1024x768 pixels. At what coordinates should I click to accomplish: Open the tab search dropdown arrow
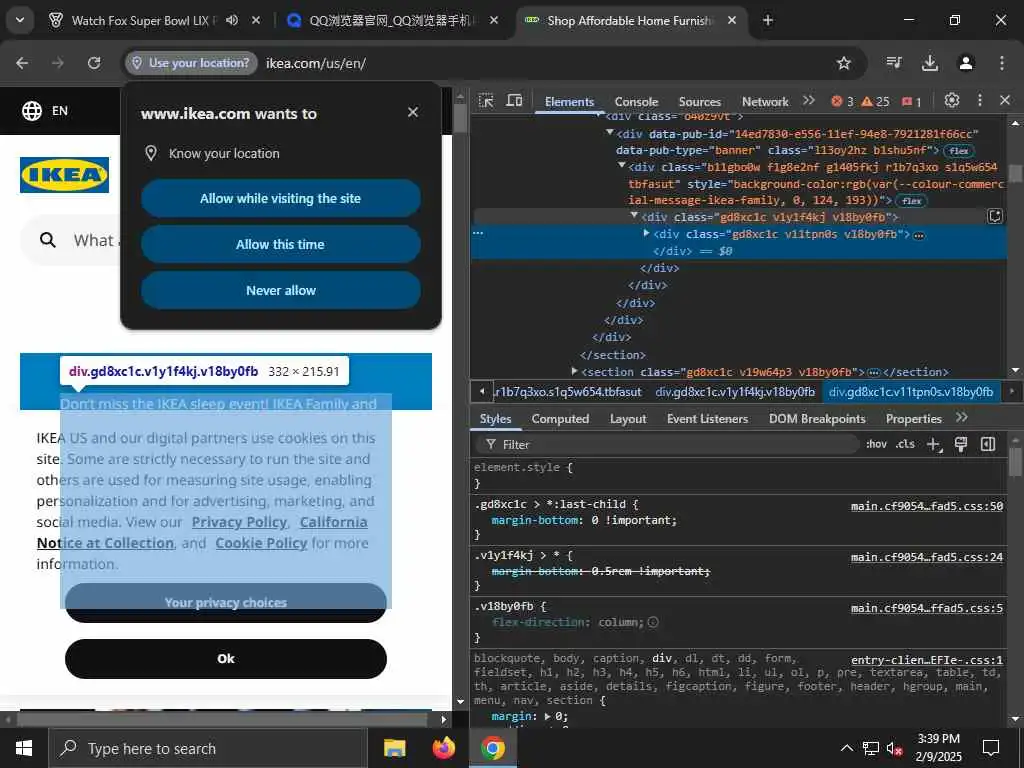coord(20,20)
